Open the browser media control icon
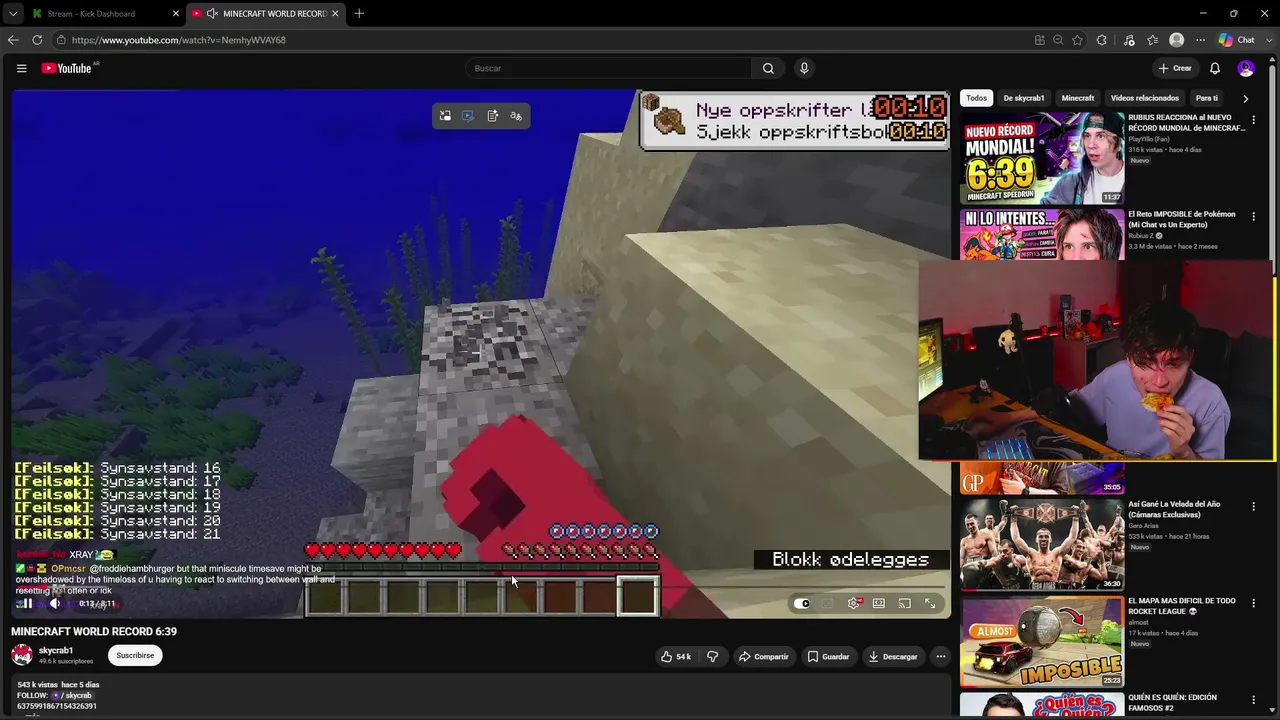Viewport: 1280px width, 720px height. coord(1129,40)
